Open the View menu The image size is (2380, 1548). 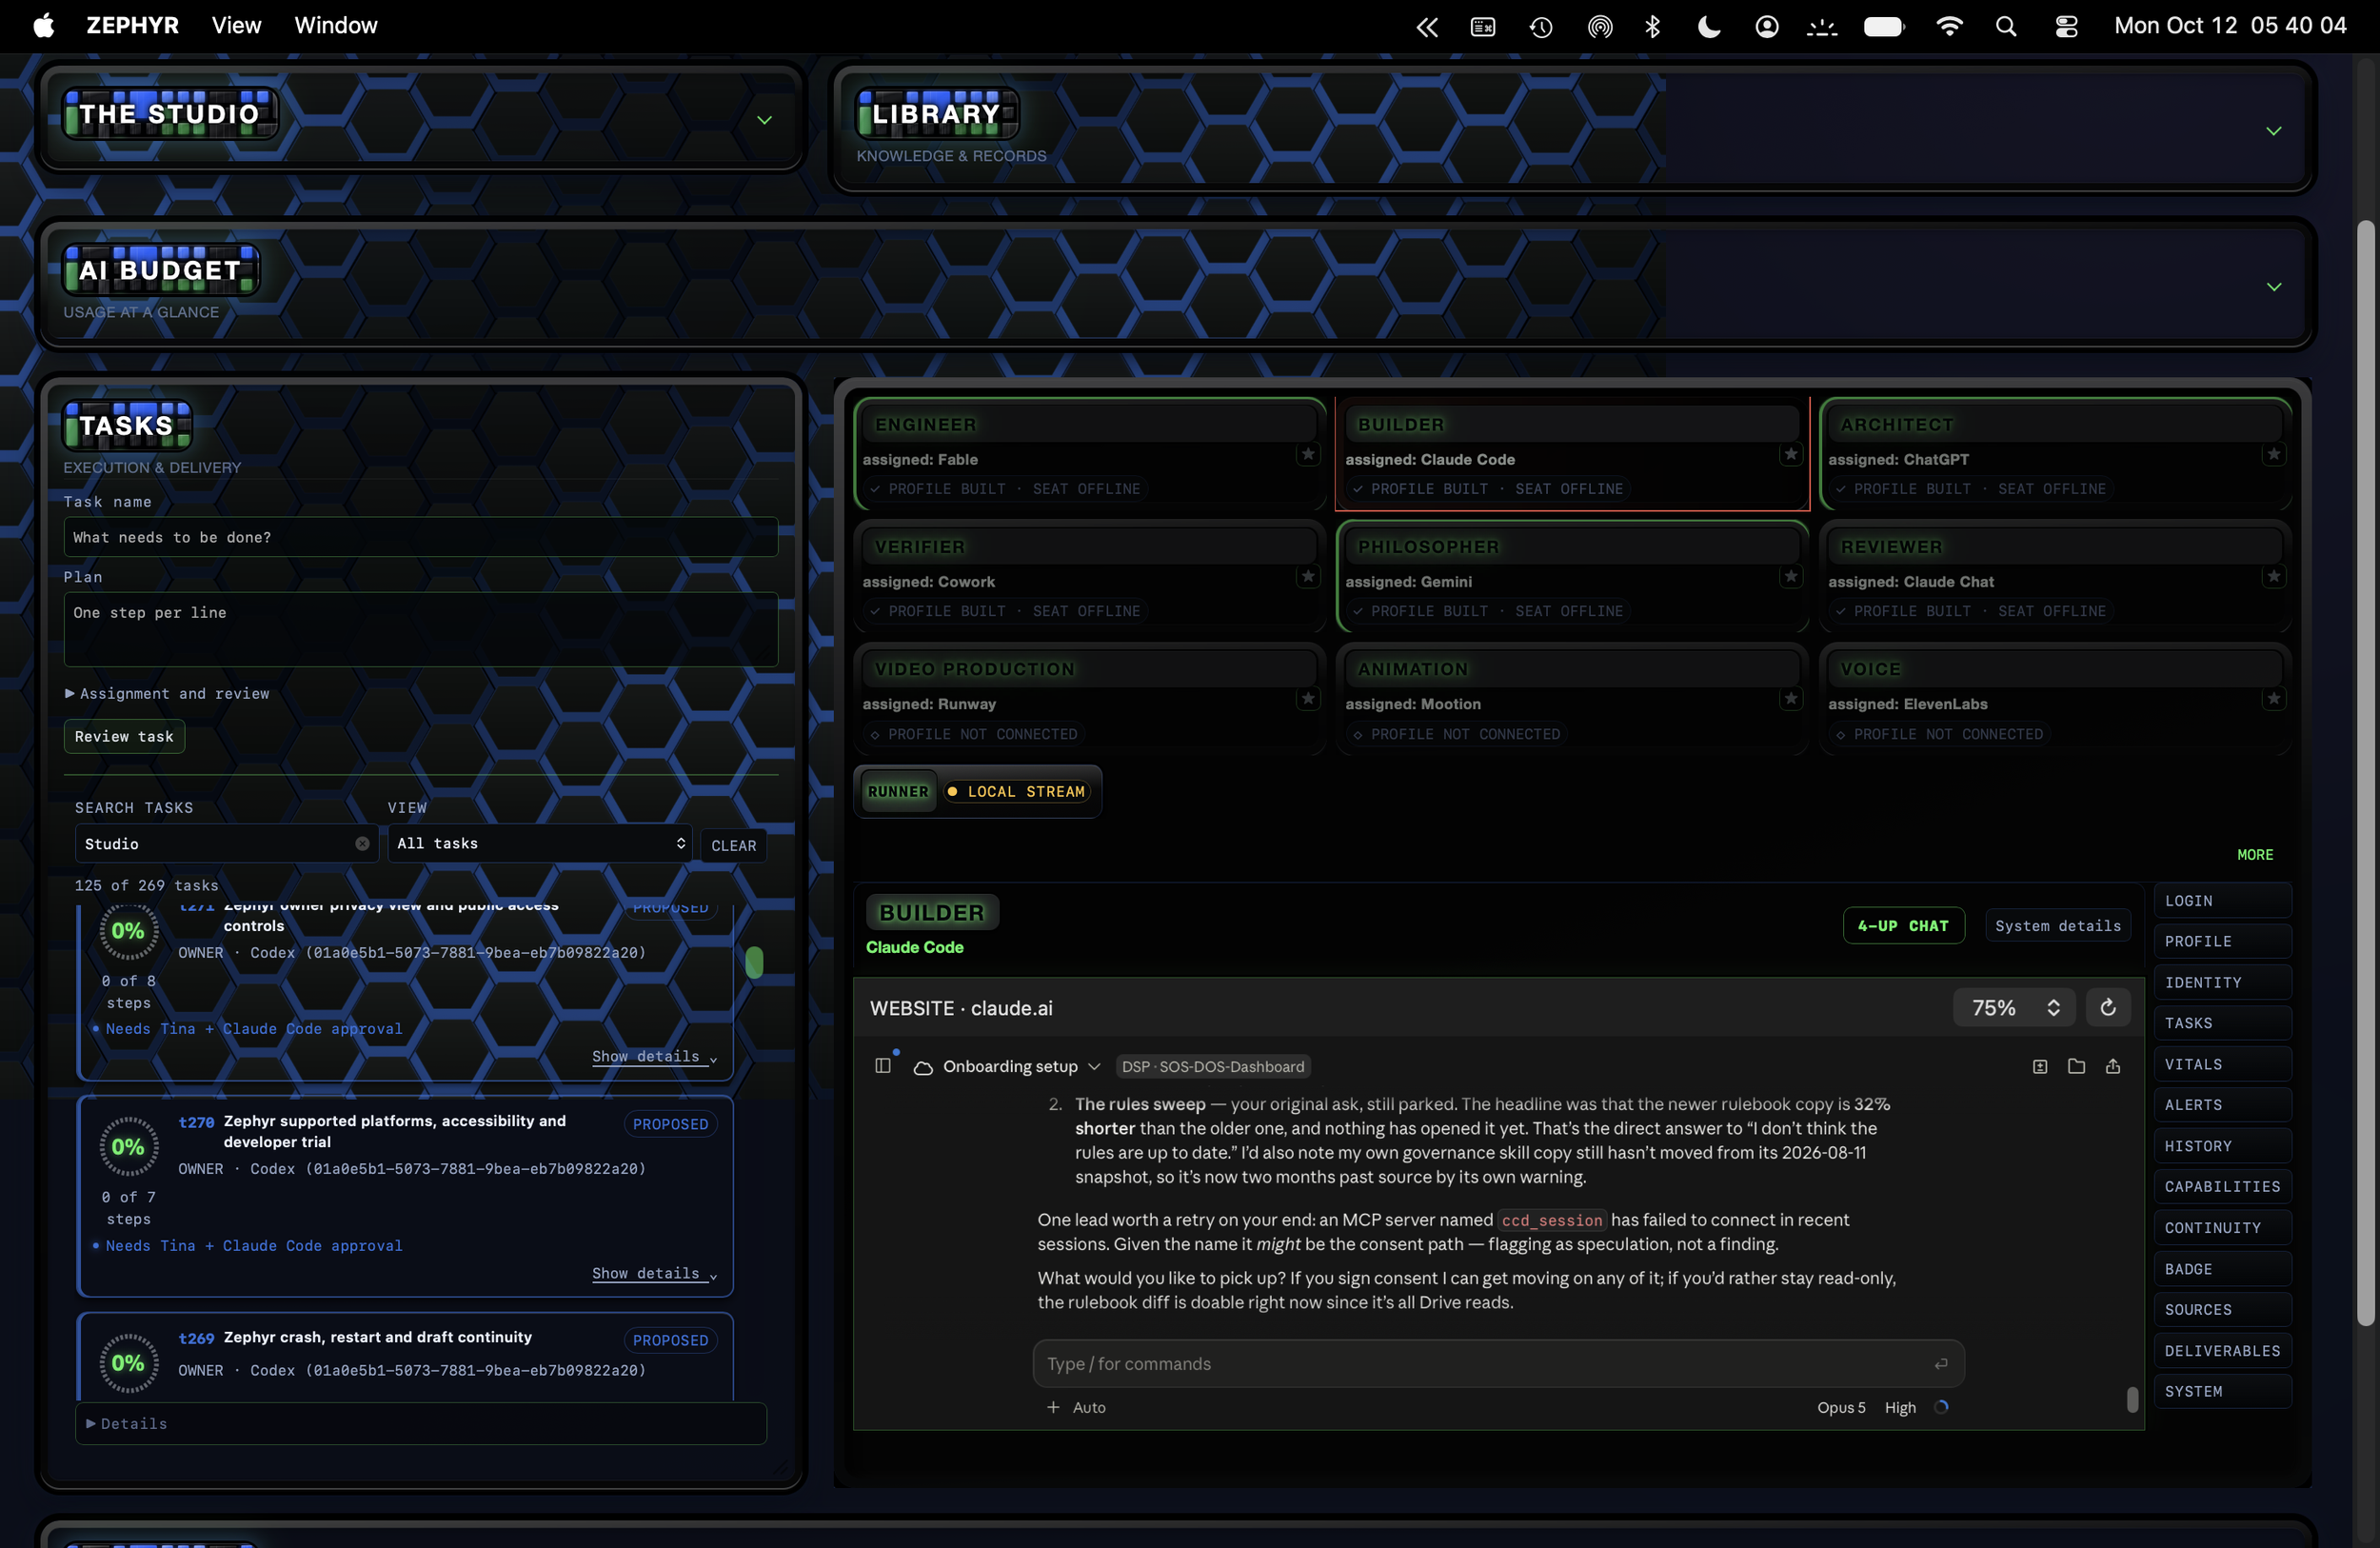click(236, 26)
